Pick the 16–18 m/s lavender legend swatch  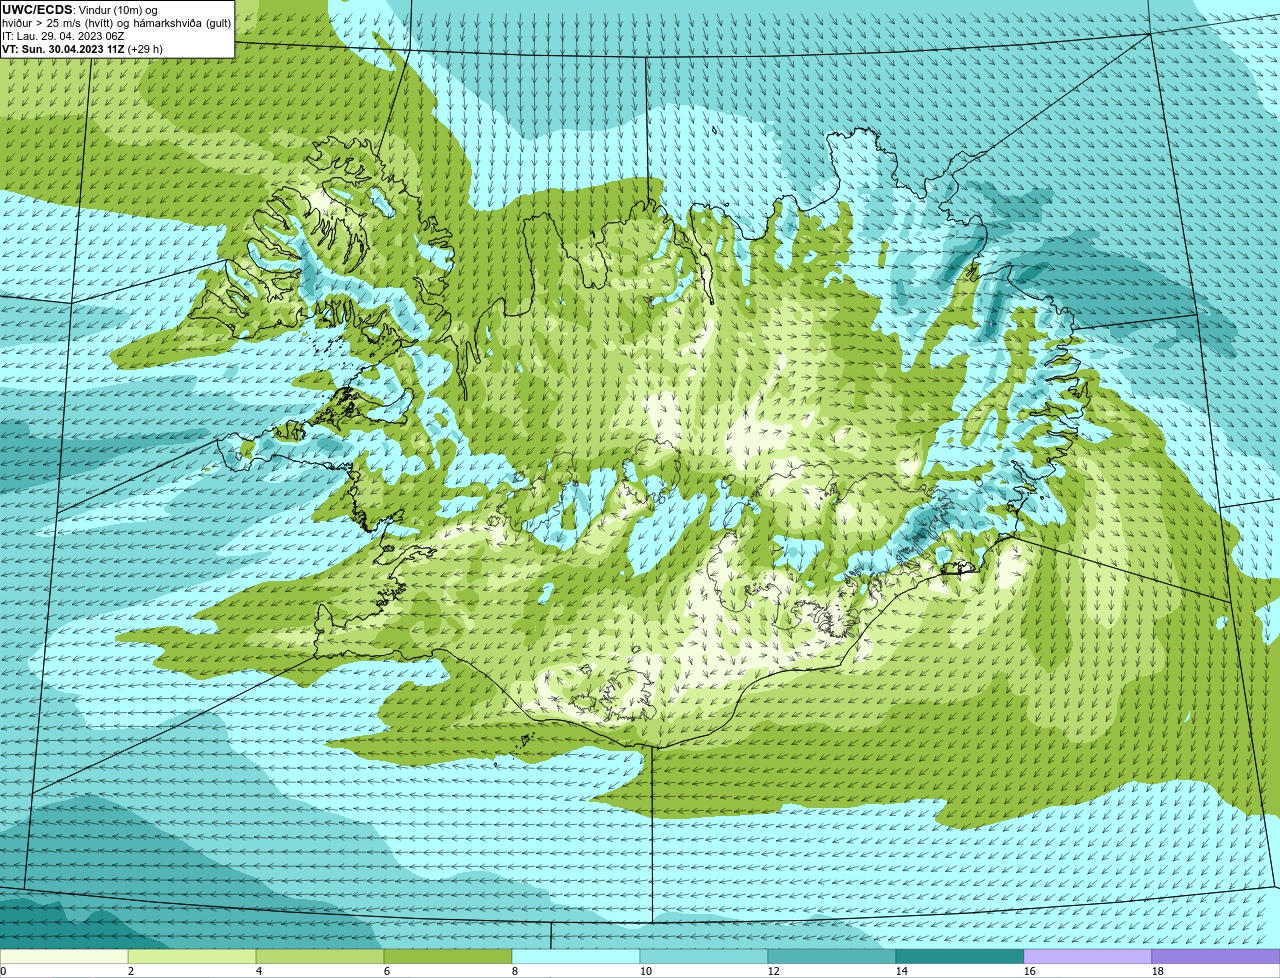click(x=1088, y=957)
